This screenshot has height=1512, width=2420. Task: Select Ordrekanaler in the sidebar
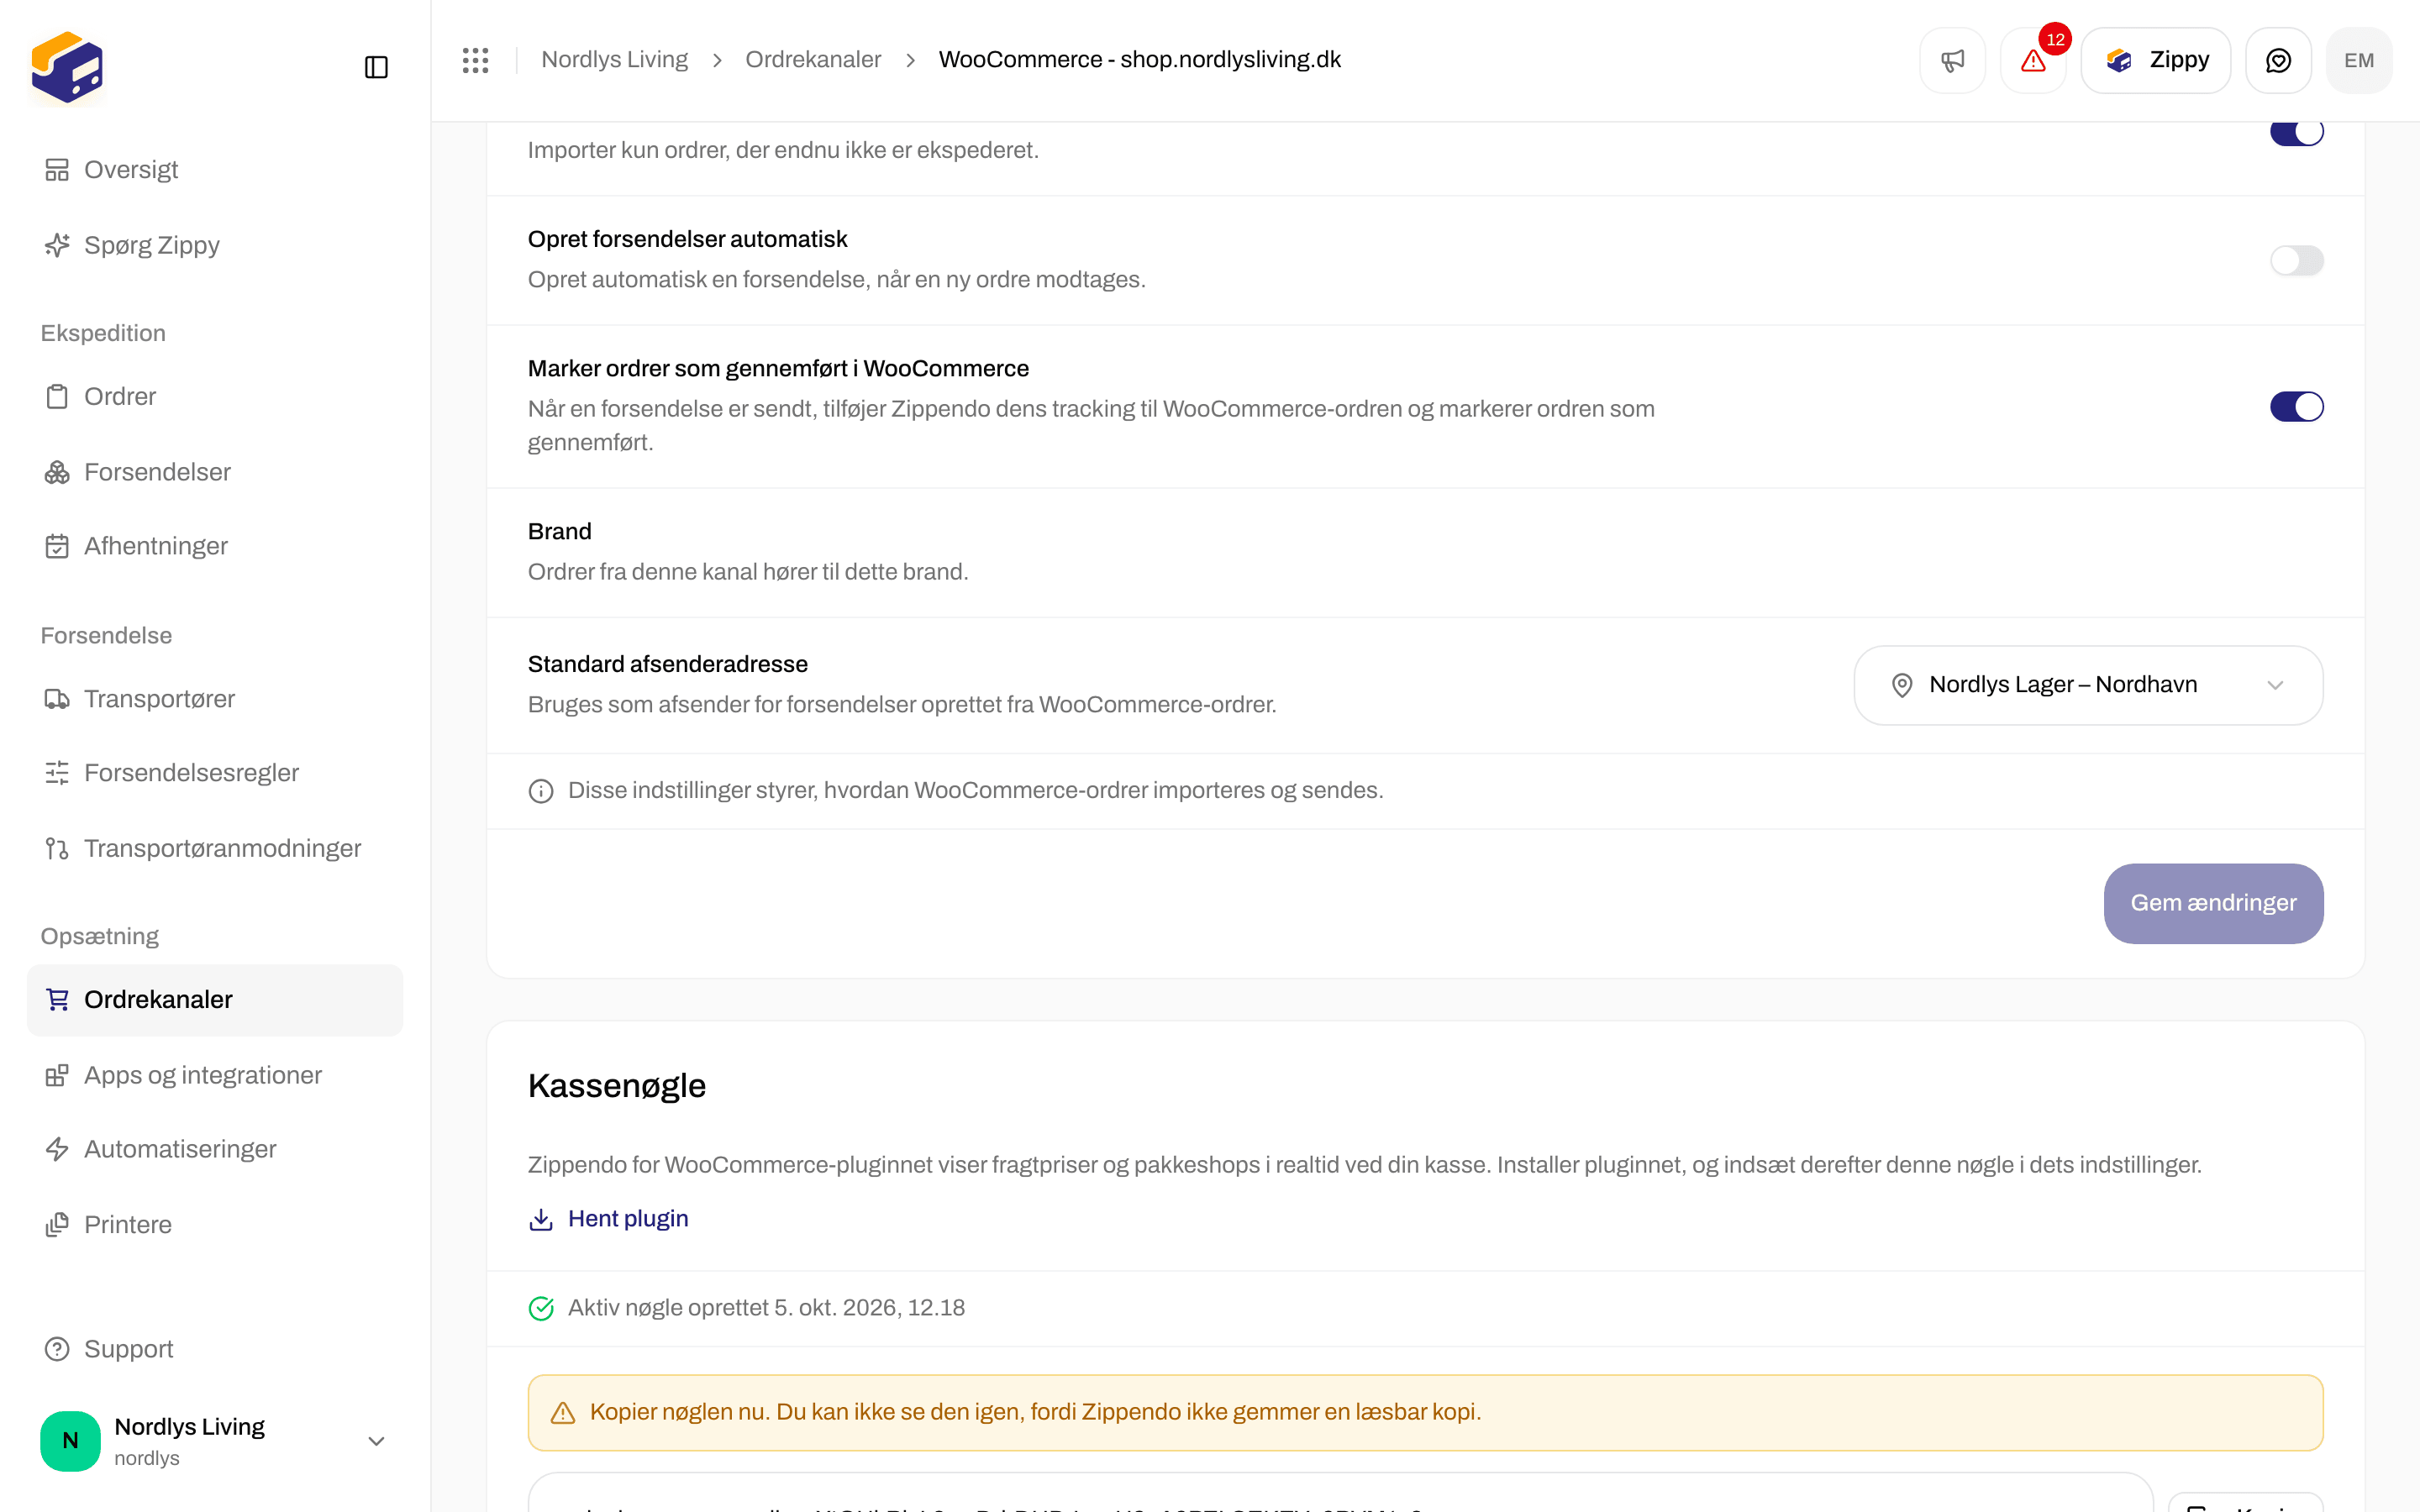[214, 1000]
